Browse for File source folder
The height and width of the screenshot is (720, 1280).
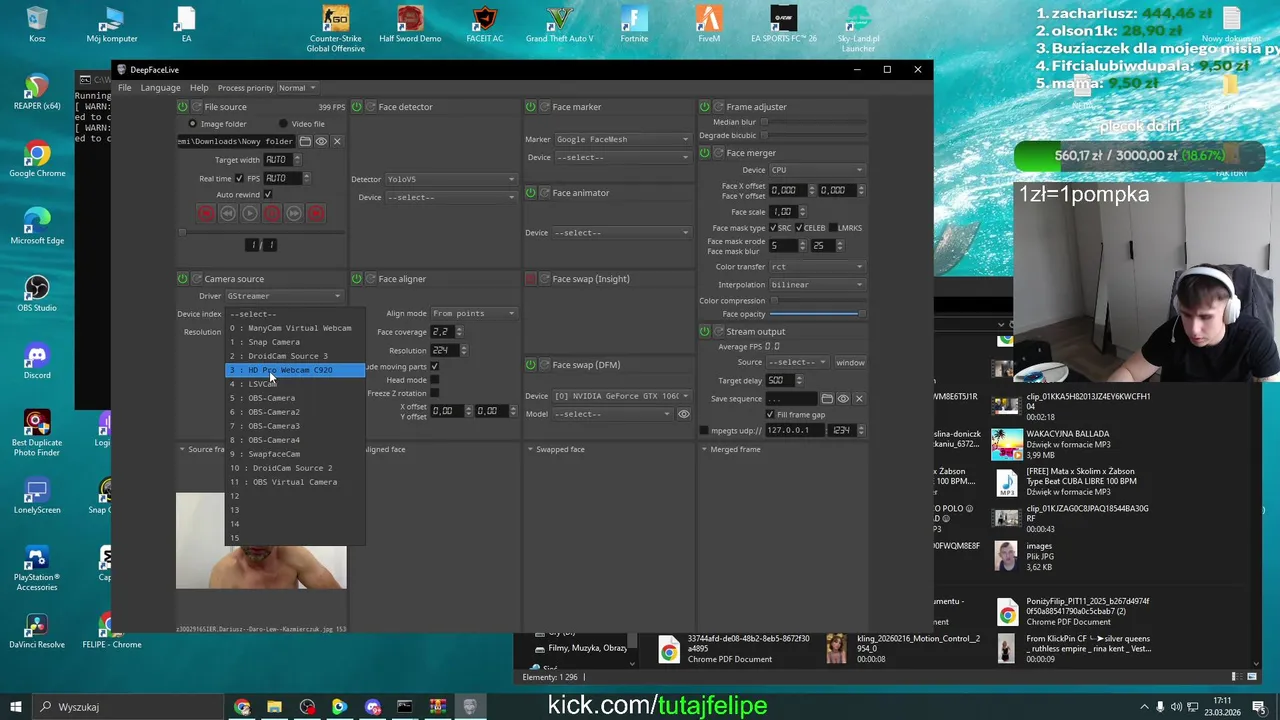[306, 142]
